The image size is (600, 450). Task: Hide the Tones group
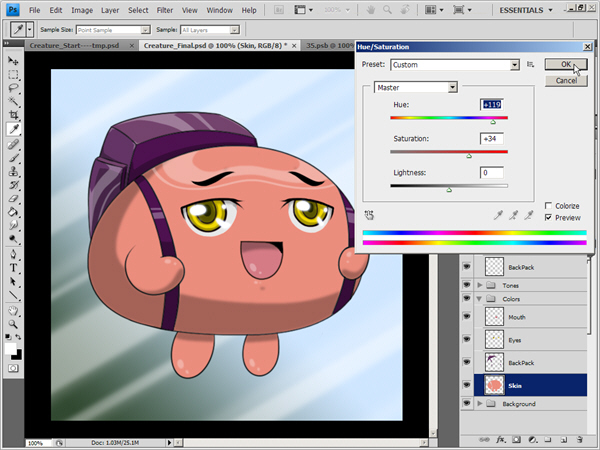click(466, 285)
